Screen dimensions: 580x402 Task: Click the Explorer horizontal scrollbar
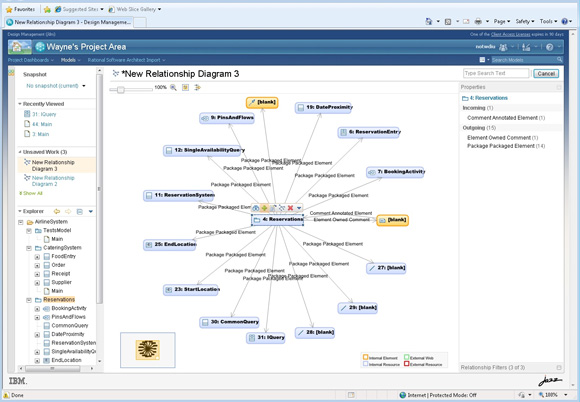[x=52, y=368]
